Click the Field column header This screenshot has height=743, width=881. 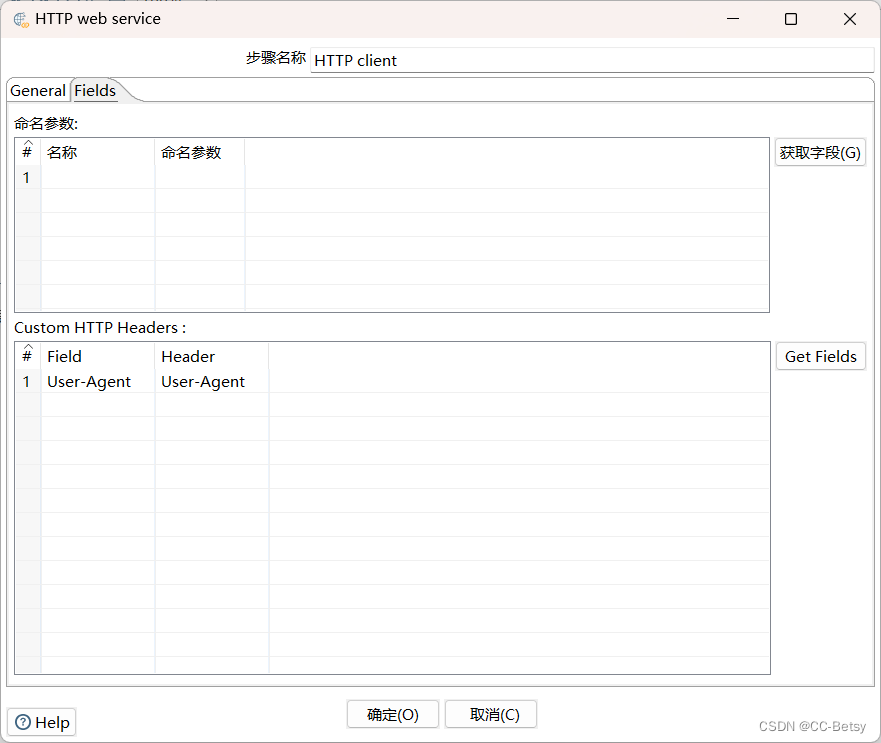[64, 356]
